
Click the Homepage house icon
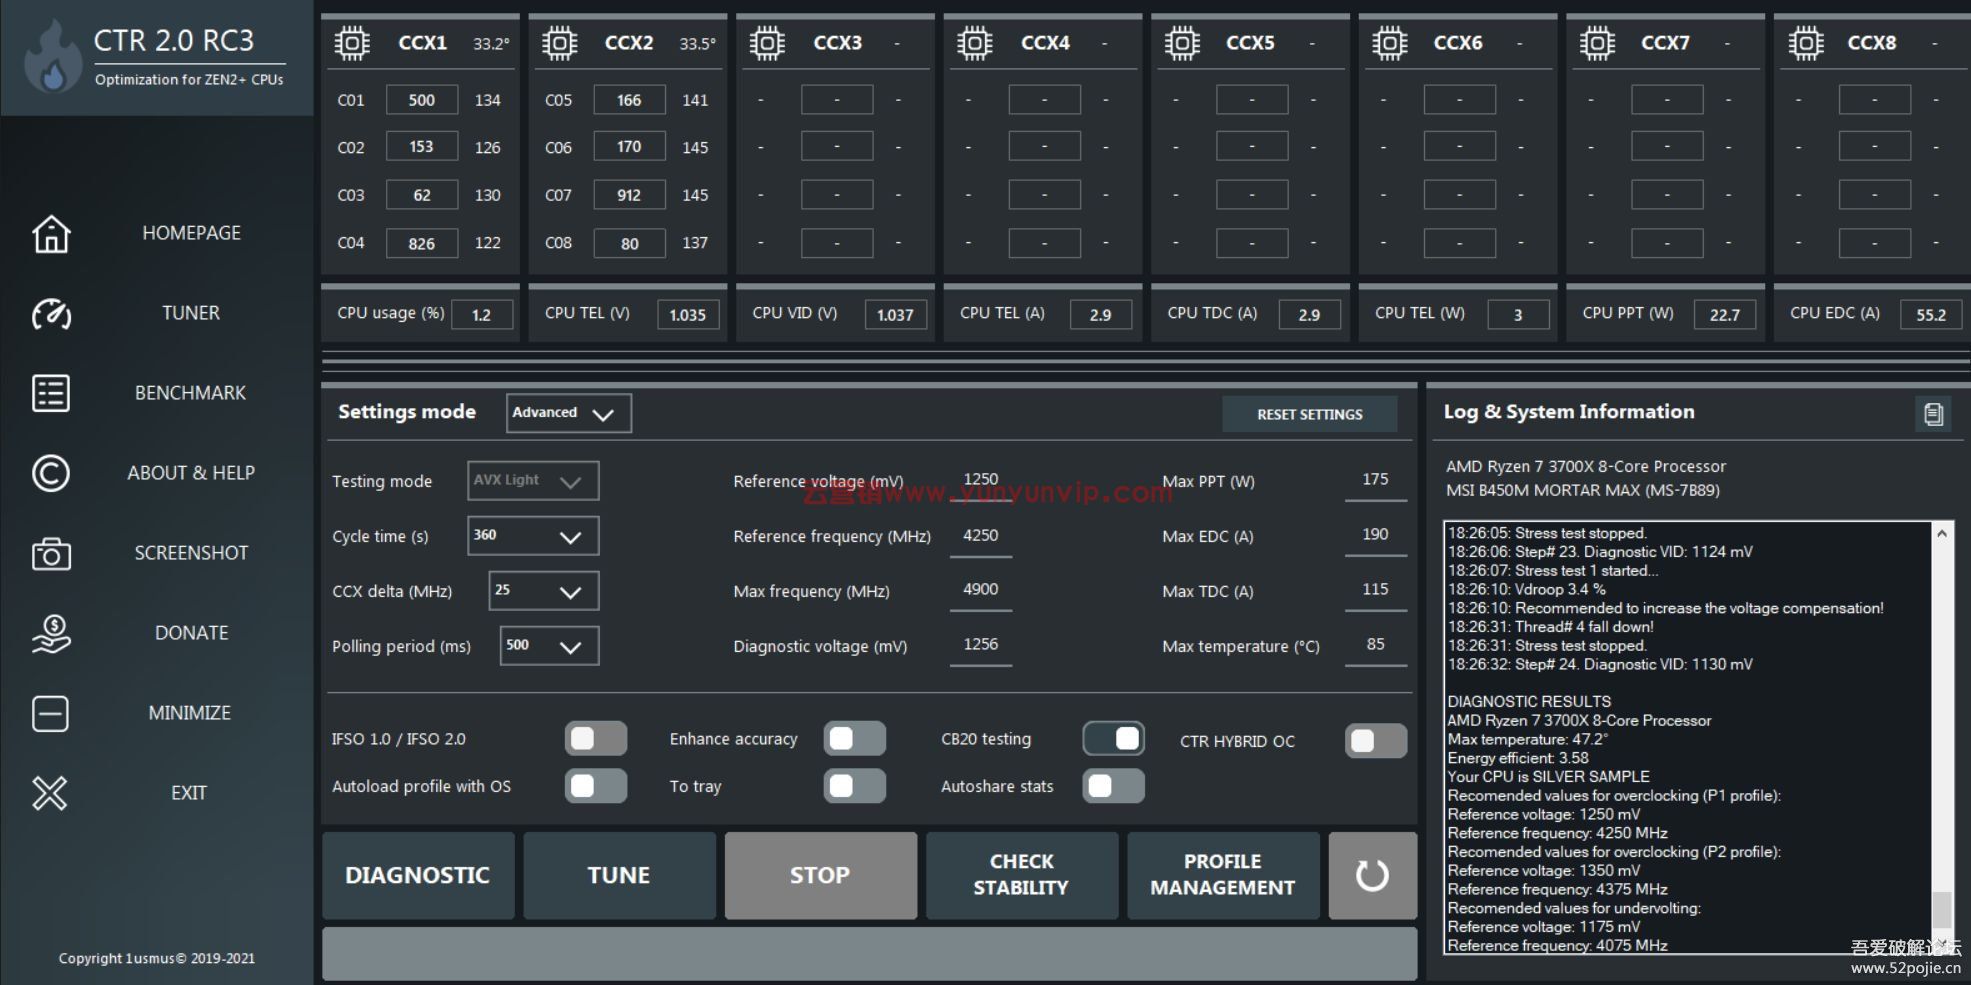point(51,234)
